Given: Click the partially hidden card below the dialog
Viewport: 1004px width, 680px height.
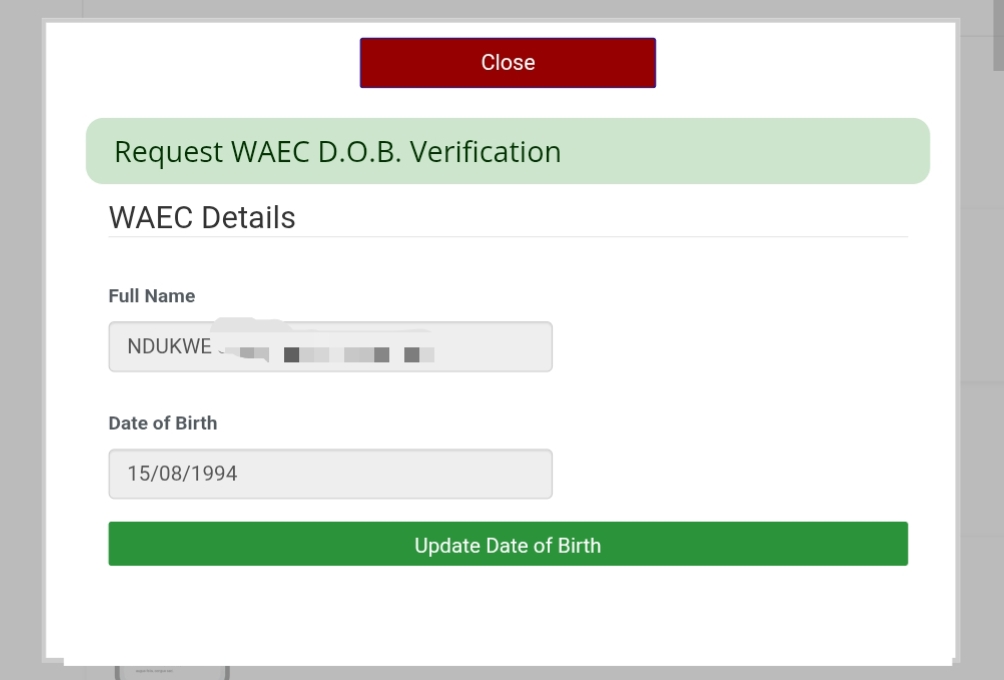Looking at the screenshot, I should click(172, 671).
